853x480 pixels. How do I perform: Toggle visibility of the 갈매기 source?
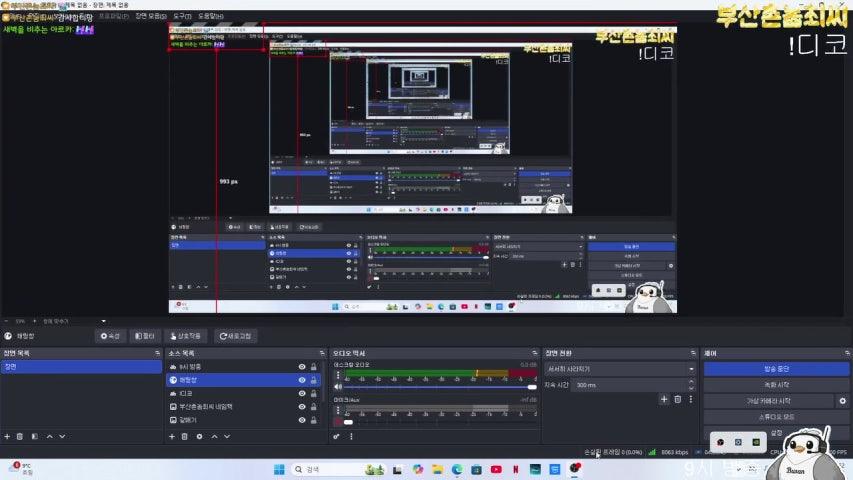(x=302, y=421)
